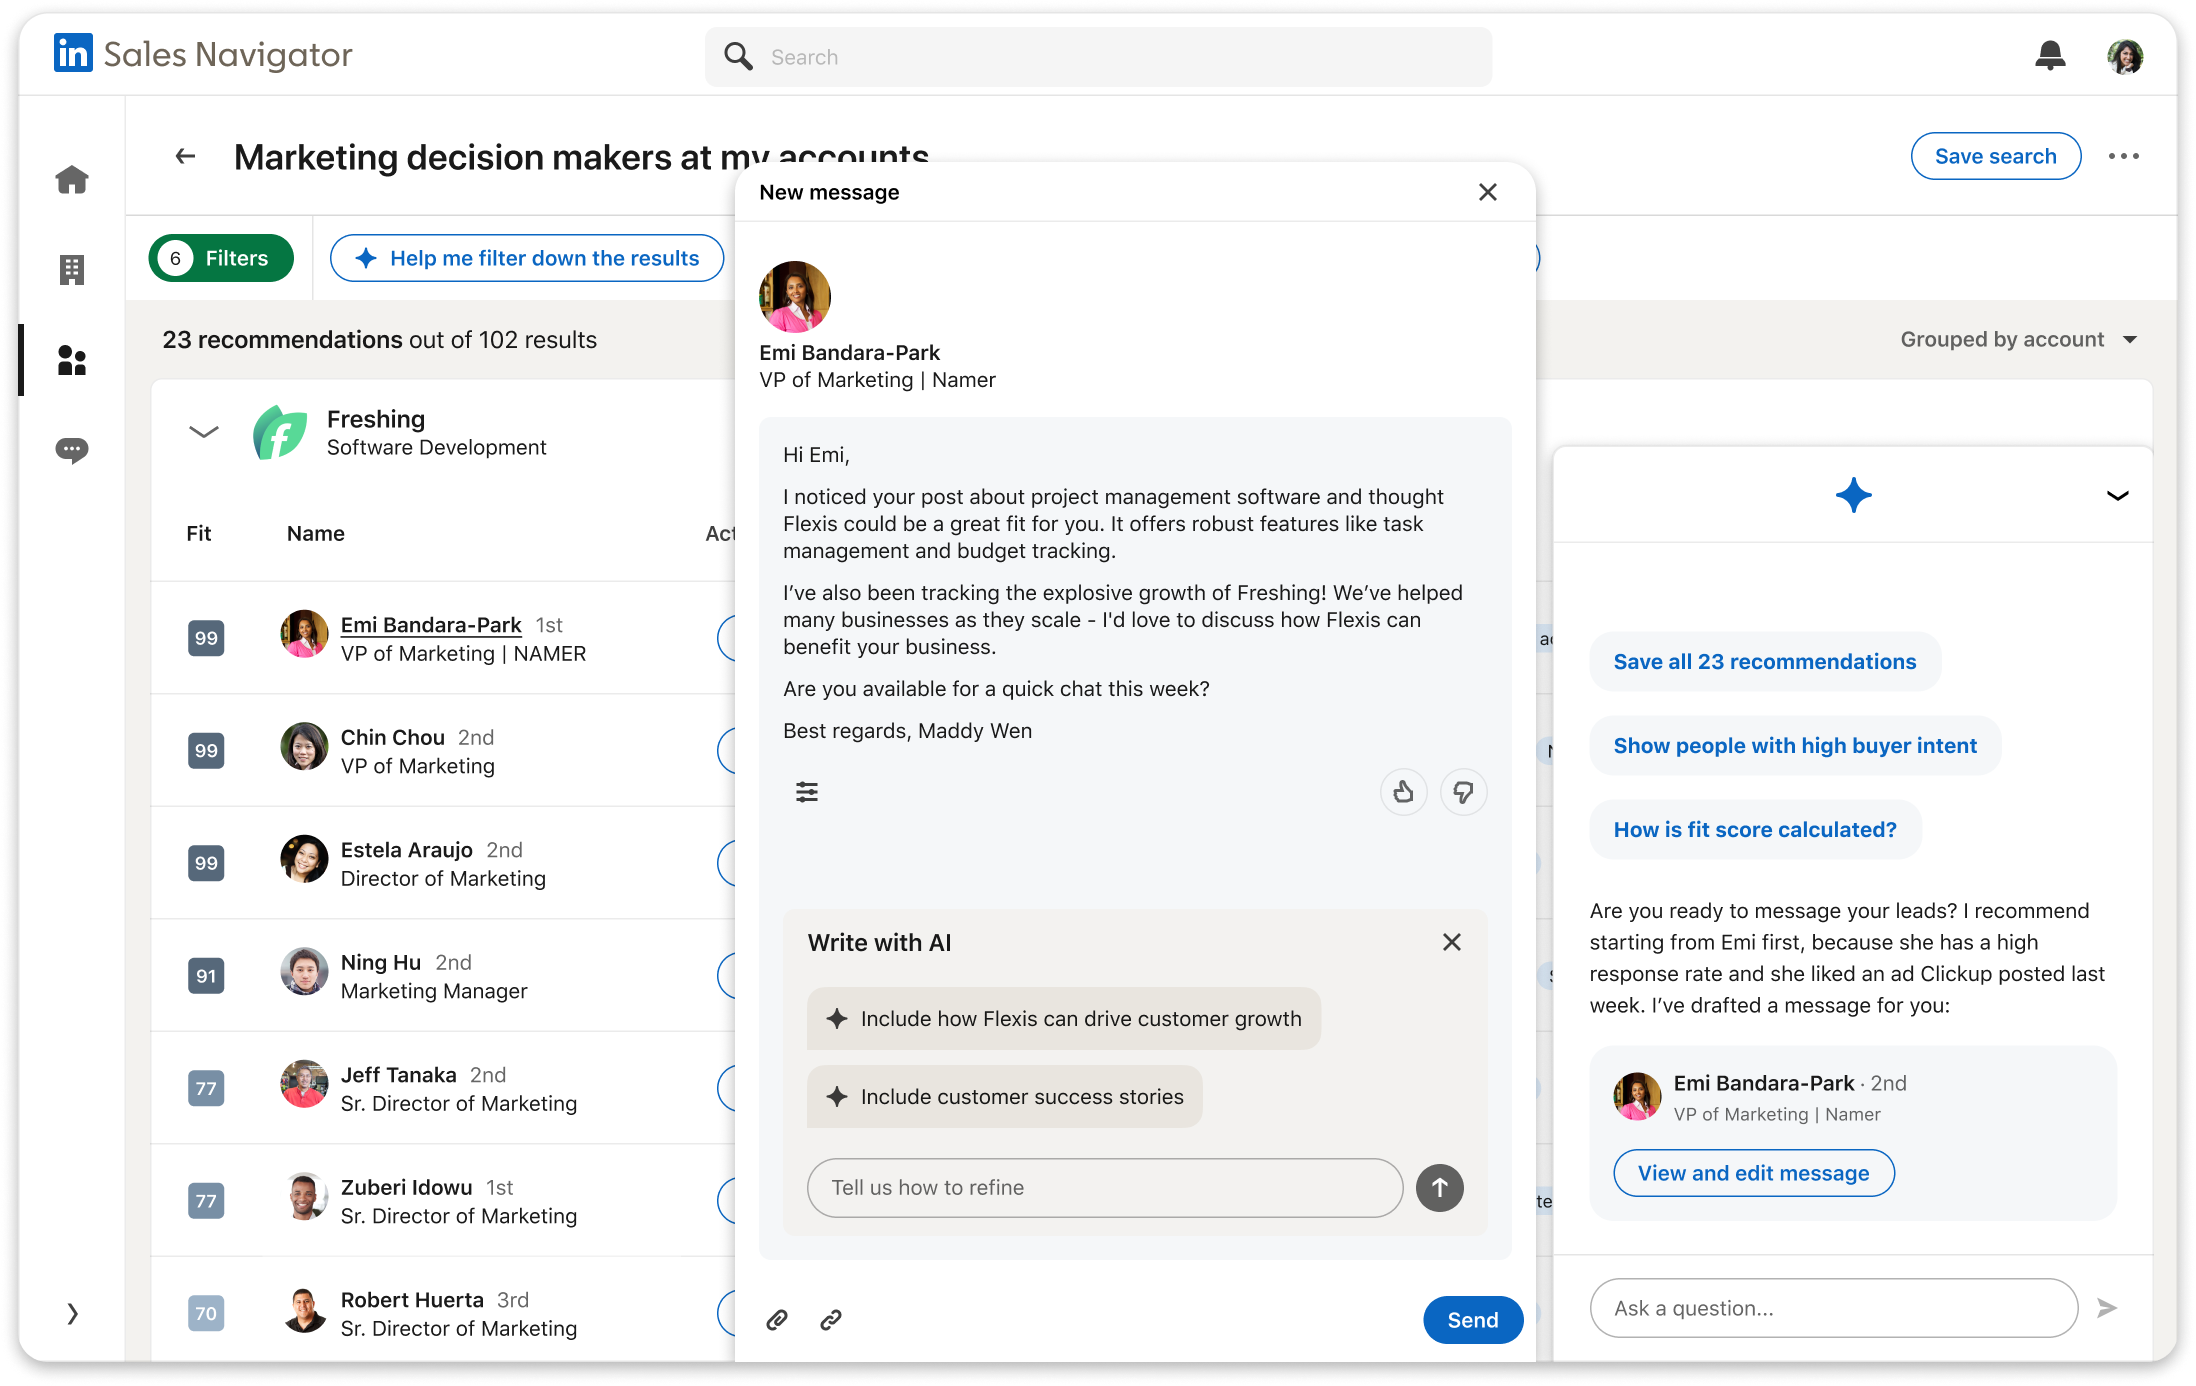This screenshot has height=1386, width=2196.
Task: Click Save all 23 recommendations
Action: [1765, 661]
